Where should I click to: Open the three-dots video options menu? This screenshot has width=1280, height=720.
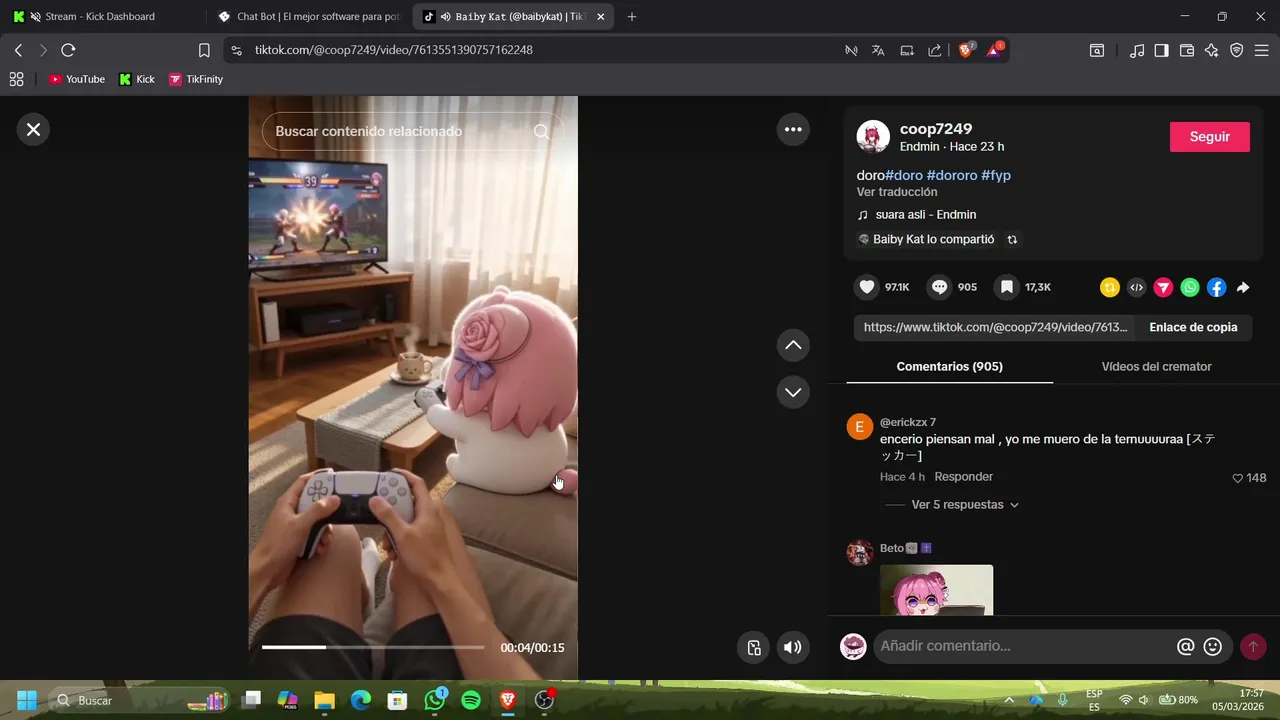pos(793,129)
